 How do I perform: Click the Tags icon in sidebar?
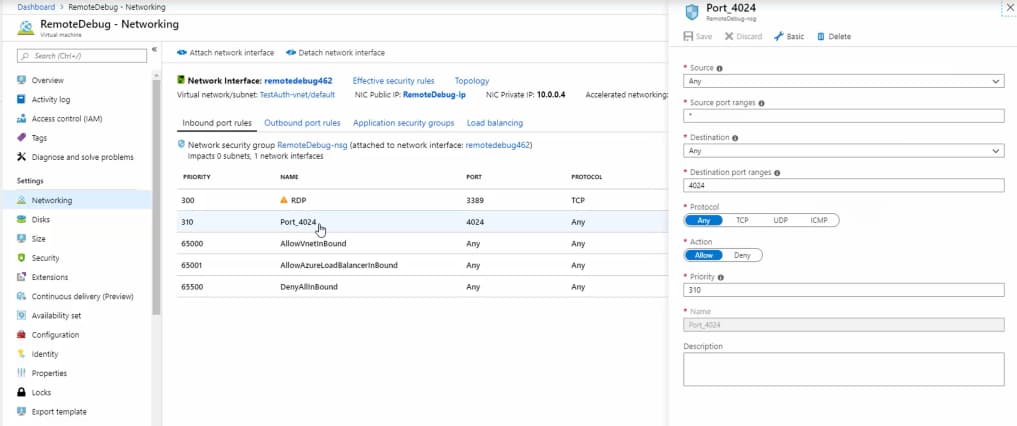click(x=21, y=138)
